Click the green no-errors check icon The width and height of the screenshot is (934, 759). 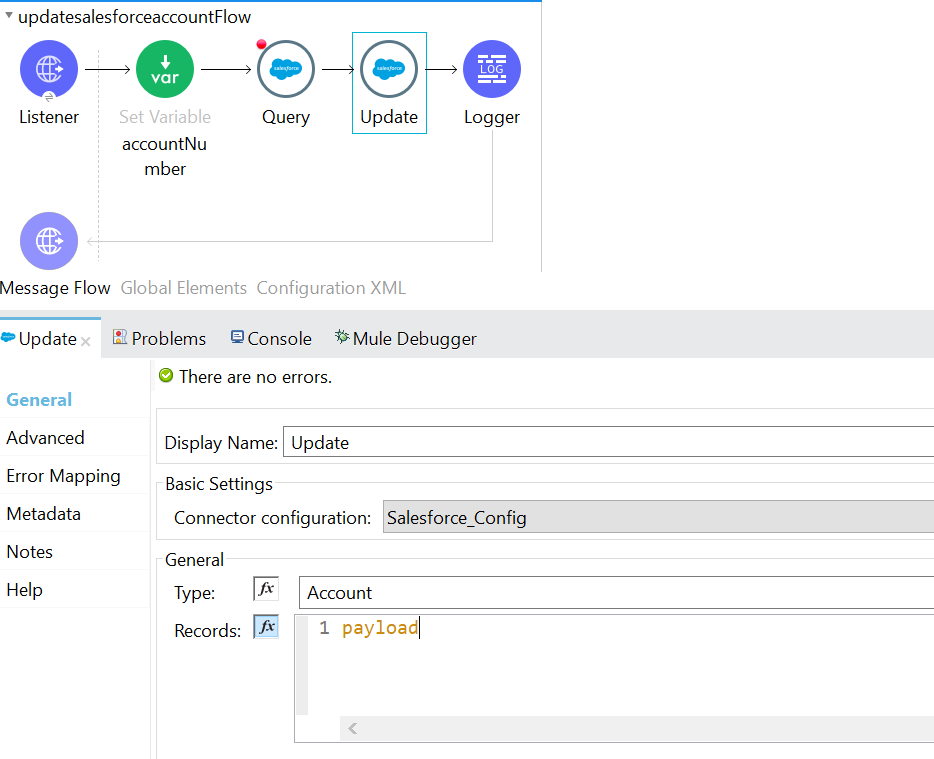click(x=166, y=375)
